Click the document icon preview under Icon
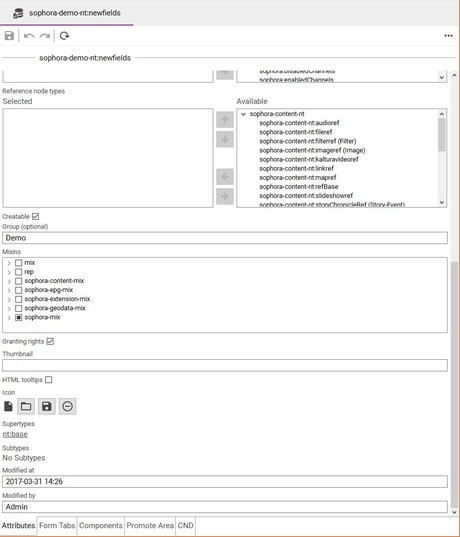 (x=8, y=406)
